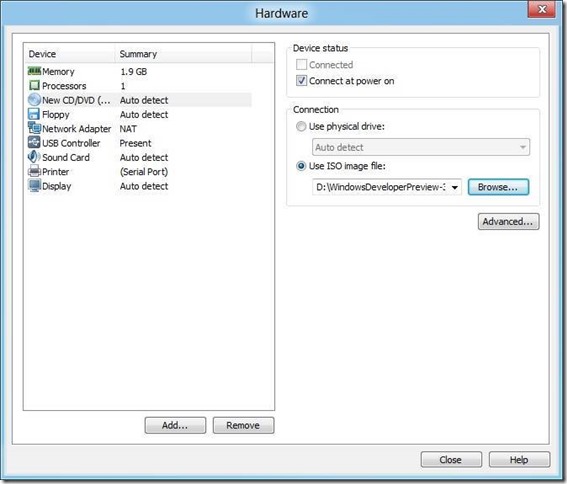Image resolution: width=567 pixels, height=484 pixels.
Task: Select the Floppy row label
Action: point(56,115)
